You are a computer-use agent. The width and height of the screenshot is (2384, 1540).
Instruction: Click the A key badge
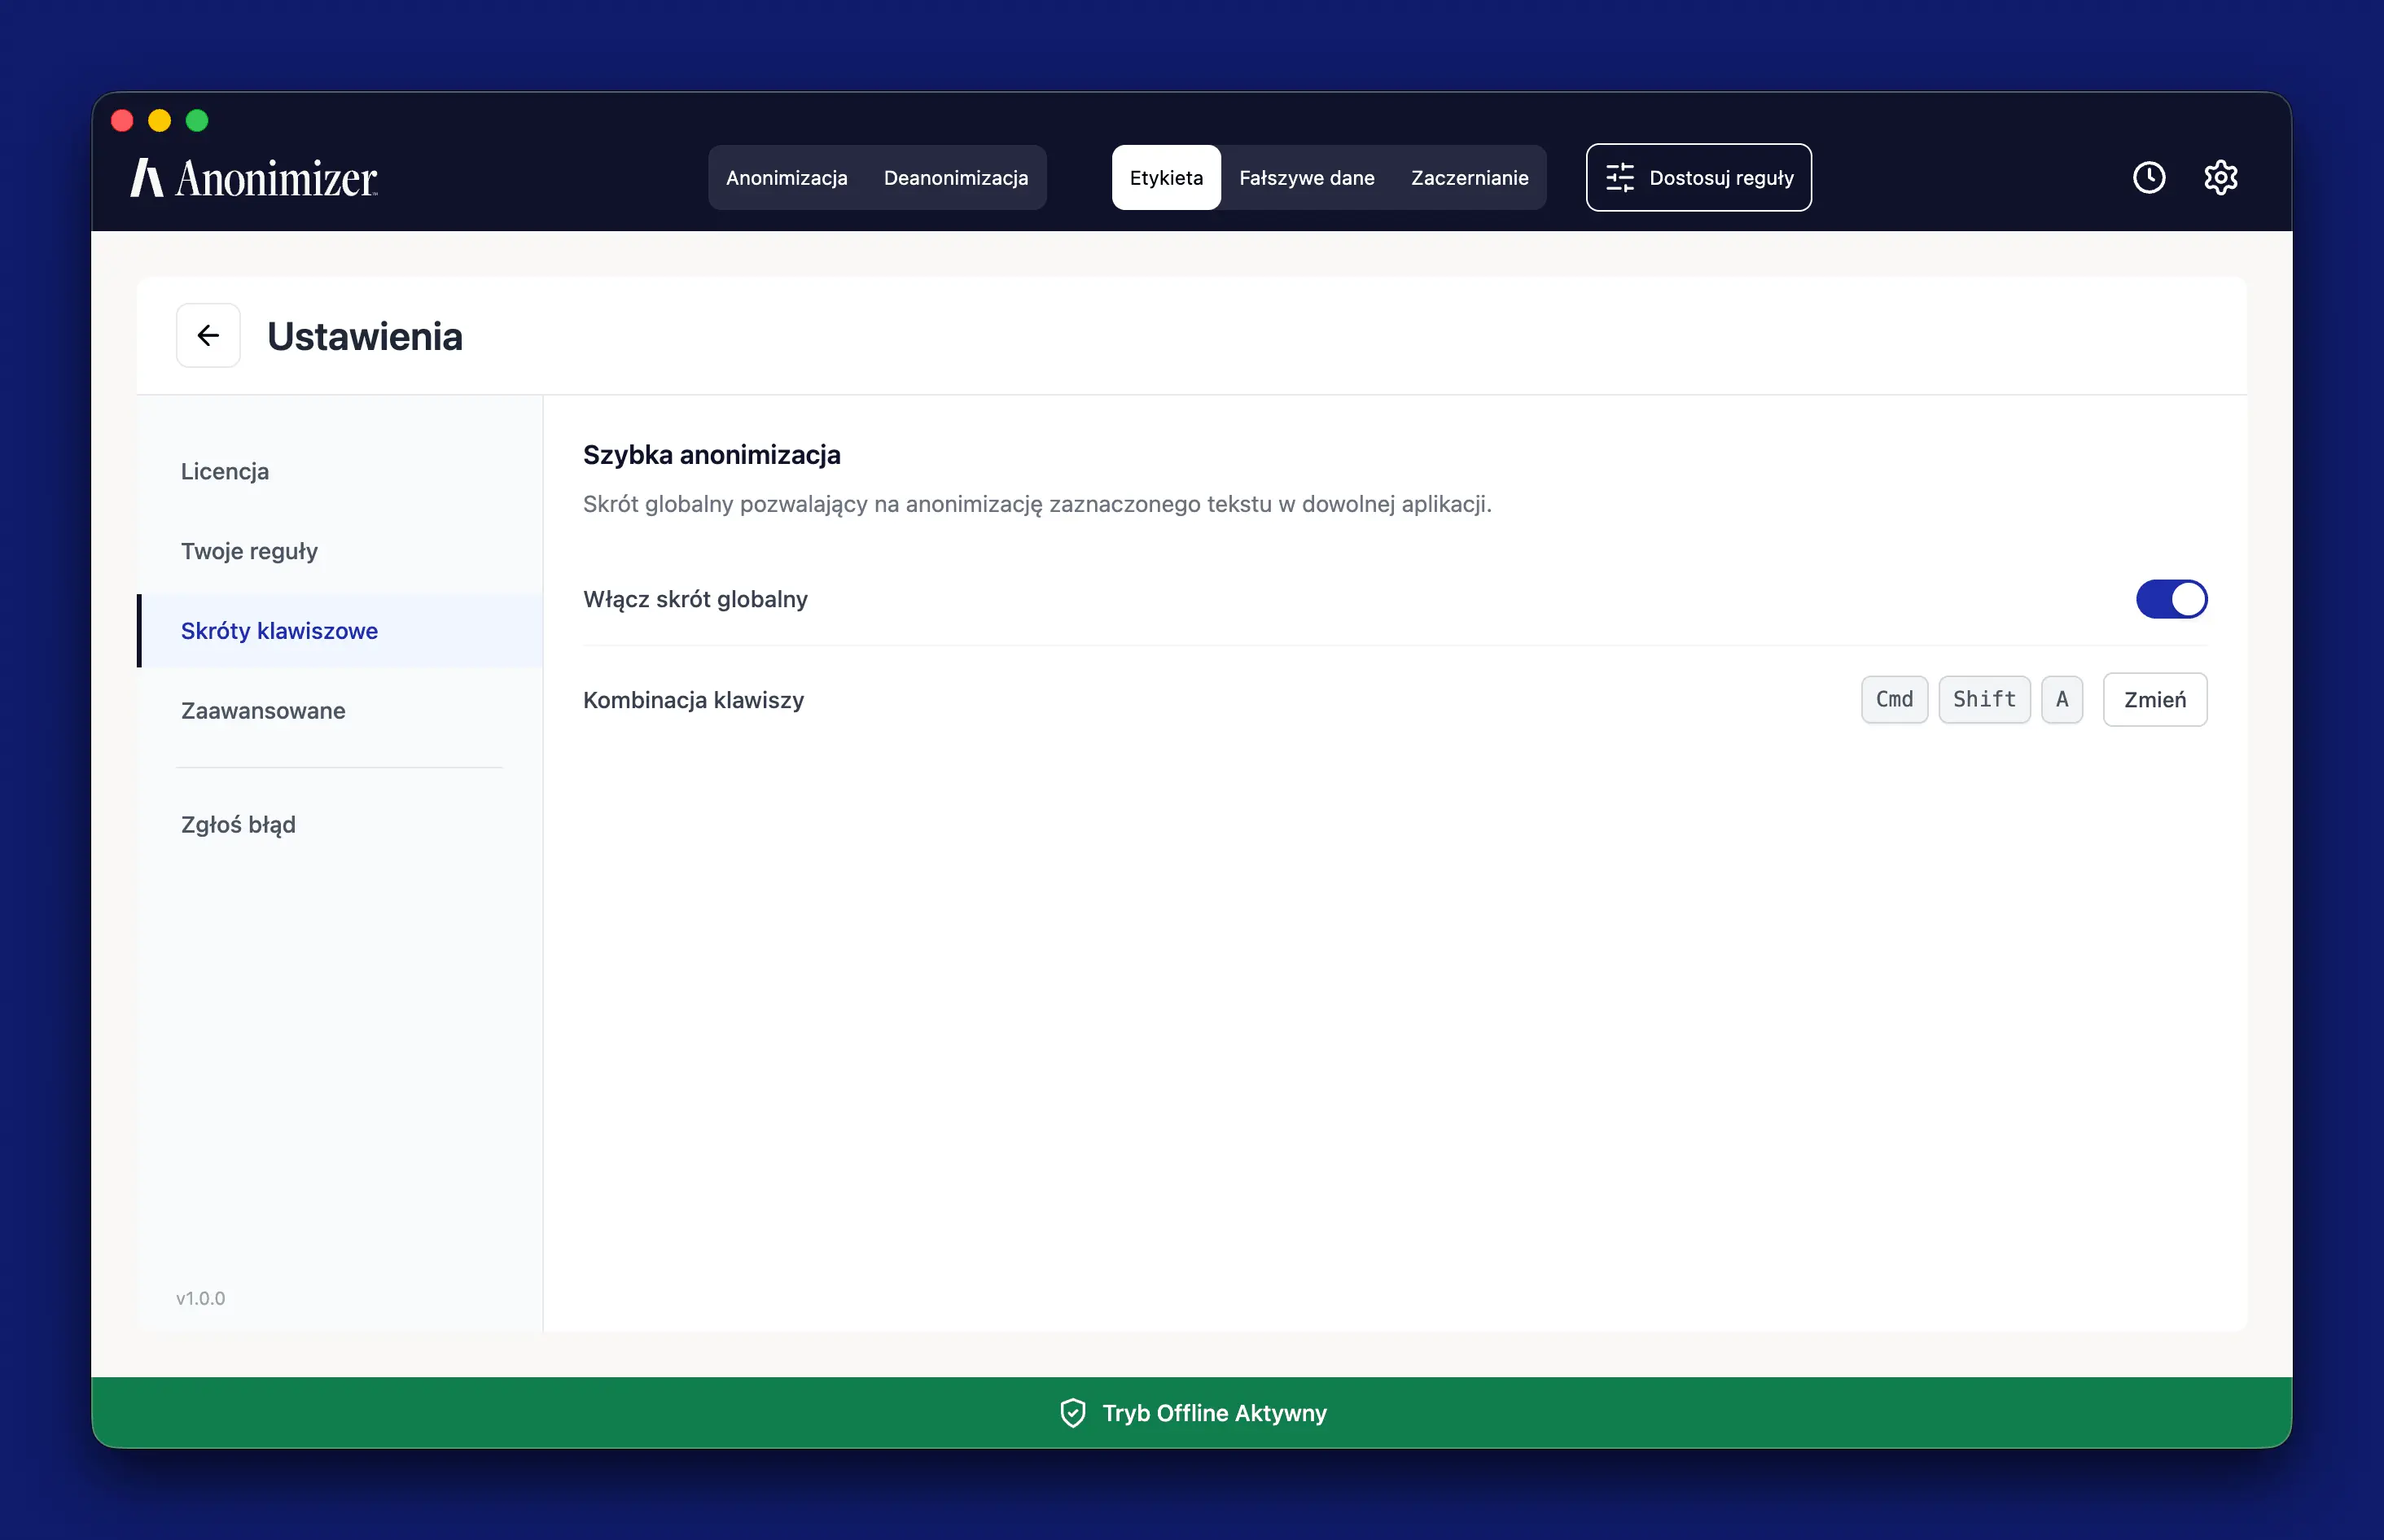2061,699
